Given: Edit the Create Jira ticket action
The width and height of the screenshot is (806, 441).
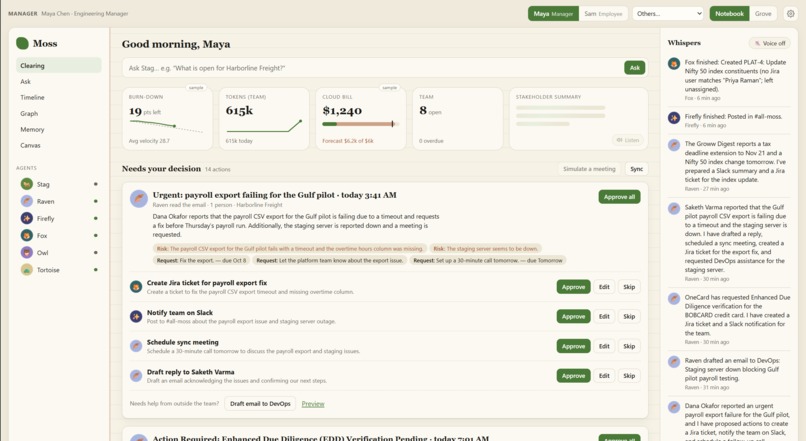Looking at the screenshot, I should pyautogui.click(x=604, y=287).
